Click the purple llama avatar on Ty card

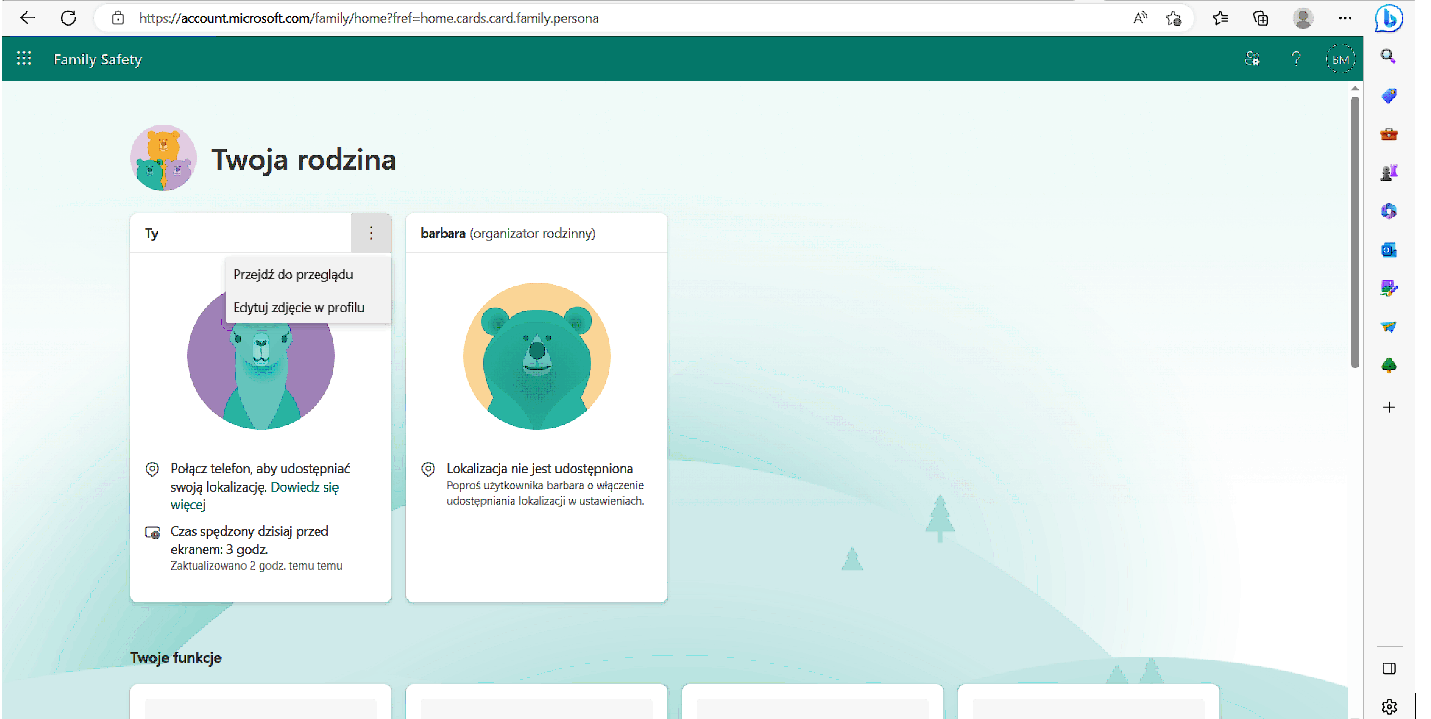tap(261, 358)
